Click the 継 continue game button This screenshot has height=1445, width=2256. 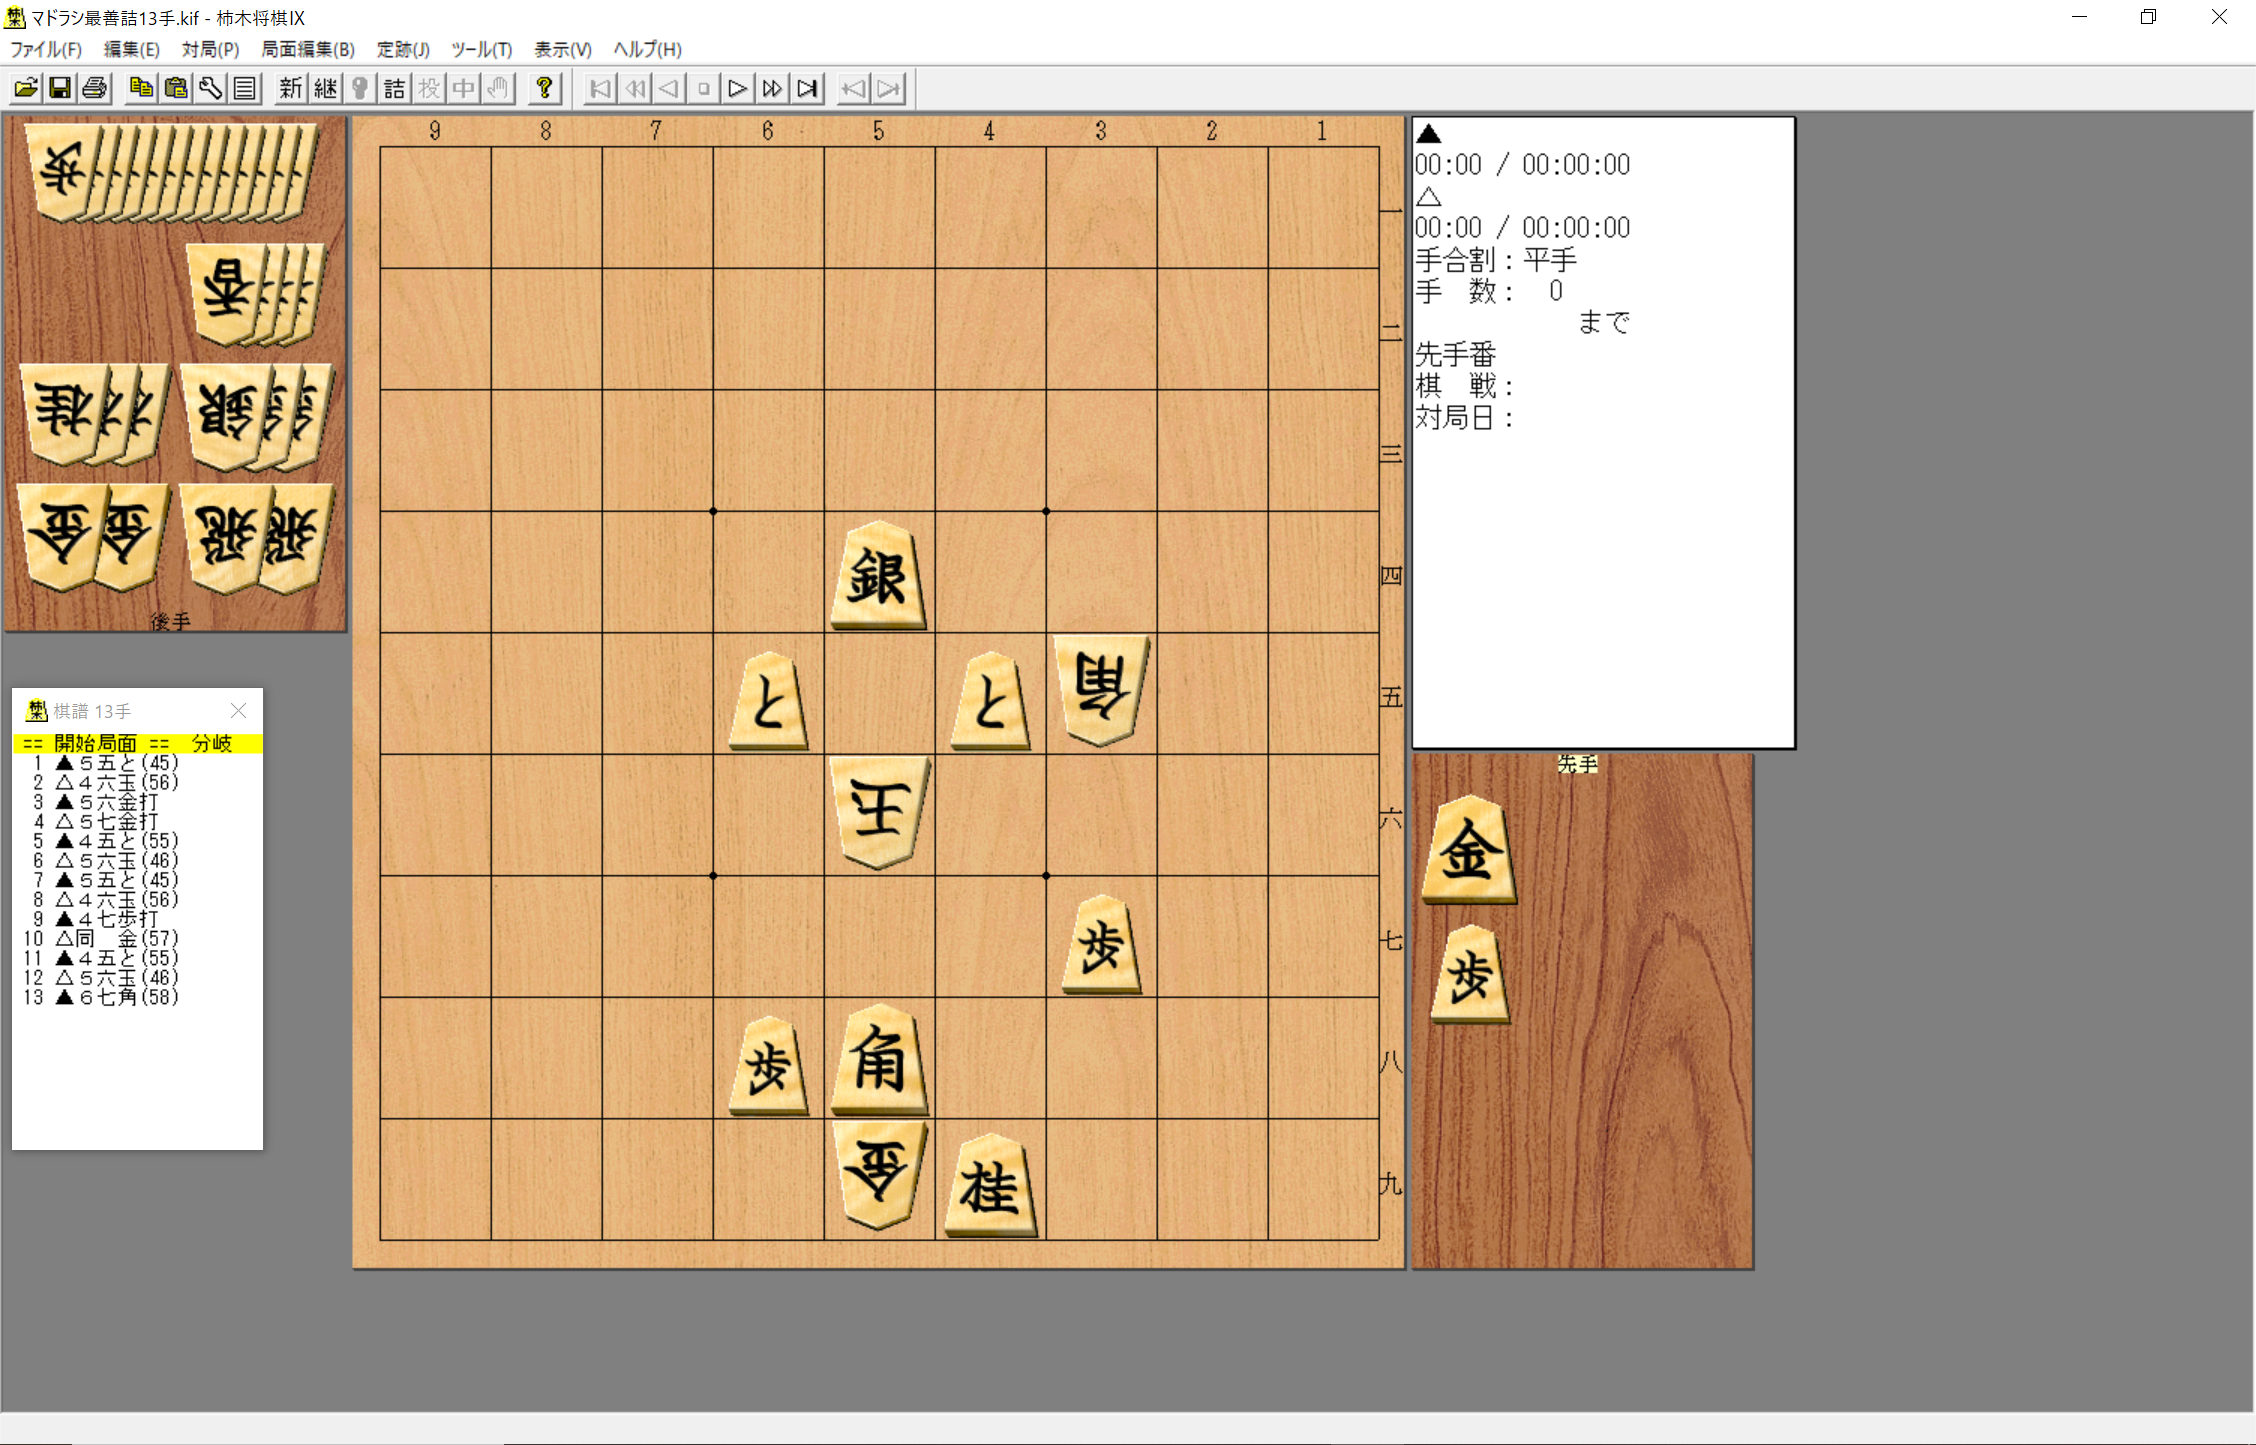pos(325,89)
